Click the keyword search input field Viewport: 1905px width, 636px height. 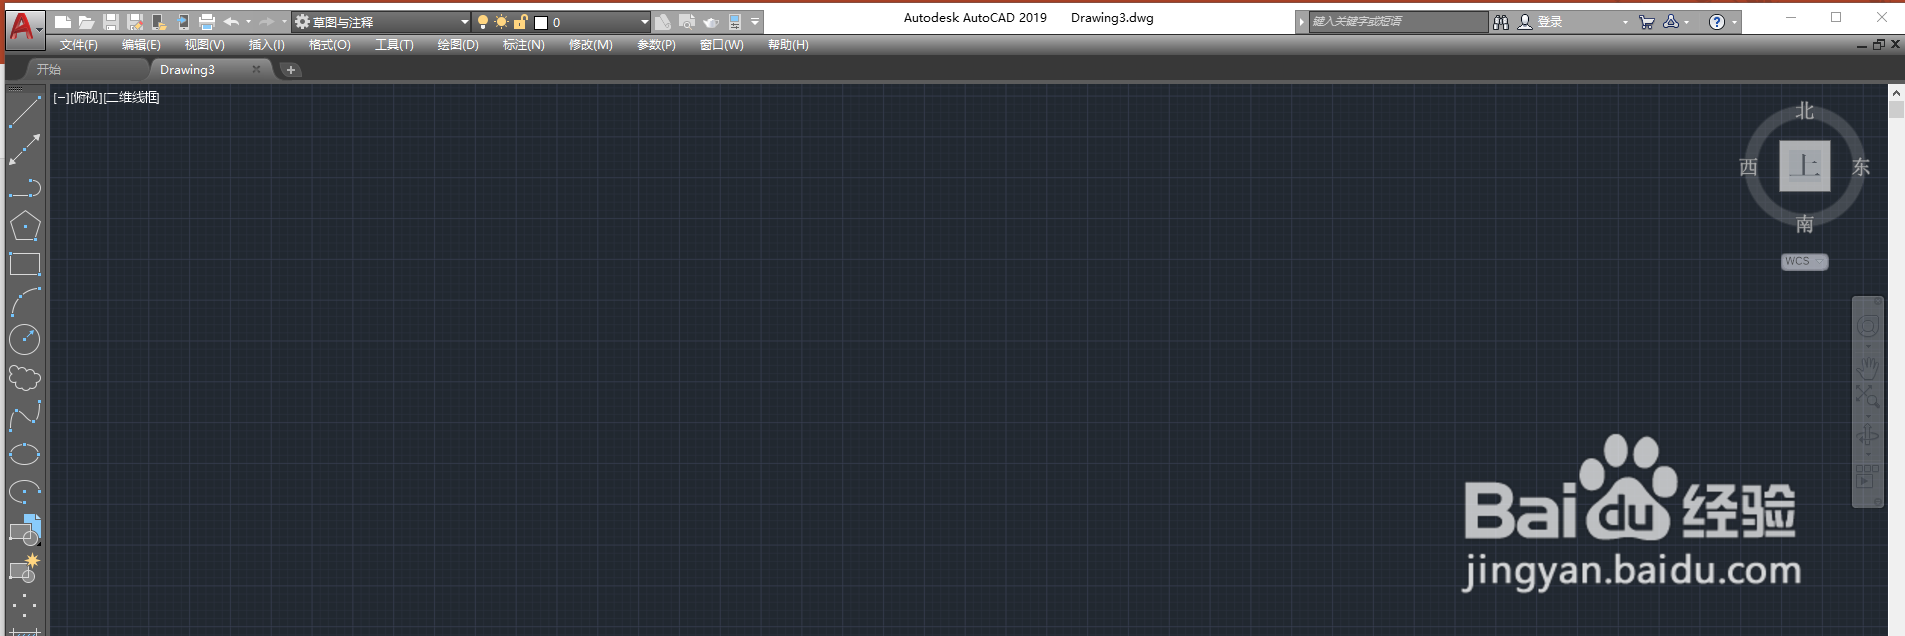[x=1398, y=21]
